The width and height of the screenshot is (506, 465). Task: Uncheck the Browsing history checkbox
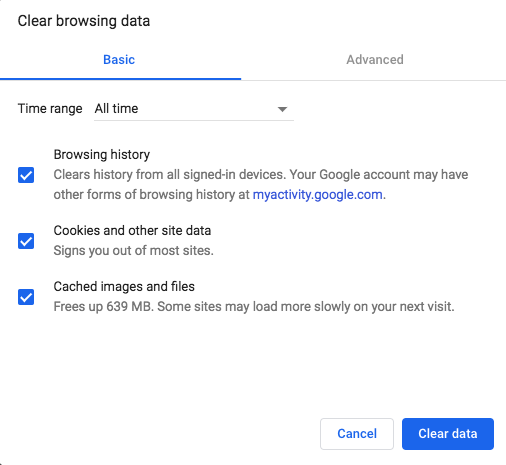[26, 175]
